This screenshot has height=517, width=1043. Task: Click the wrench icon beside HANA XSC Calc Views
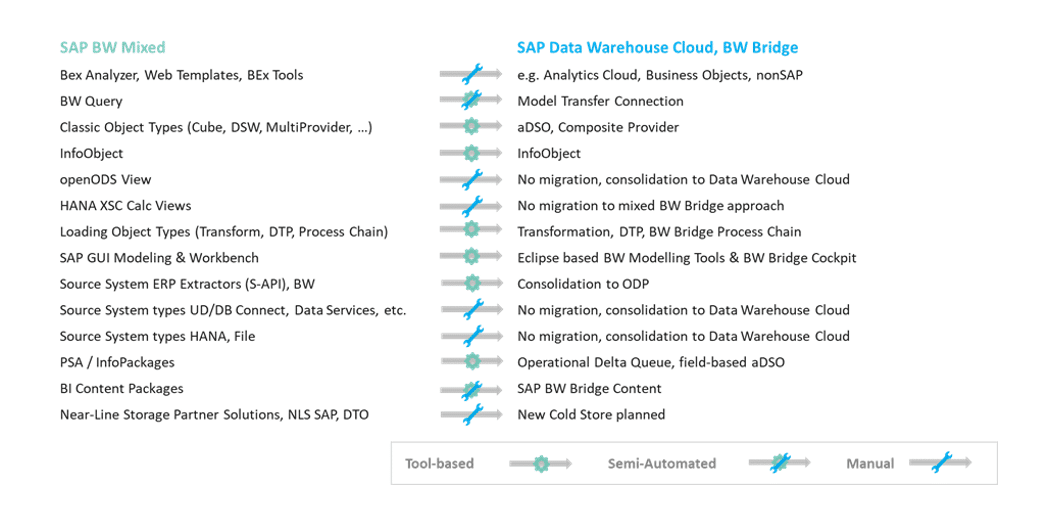click(471, 205)
